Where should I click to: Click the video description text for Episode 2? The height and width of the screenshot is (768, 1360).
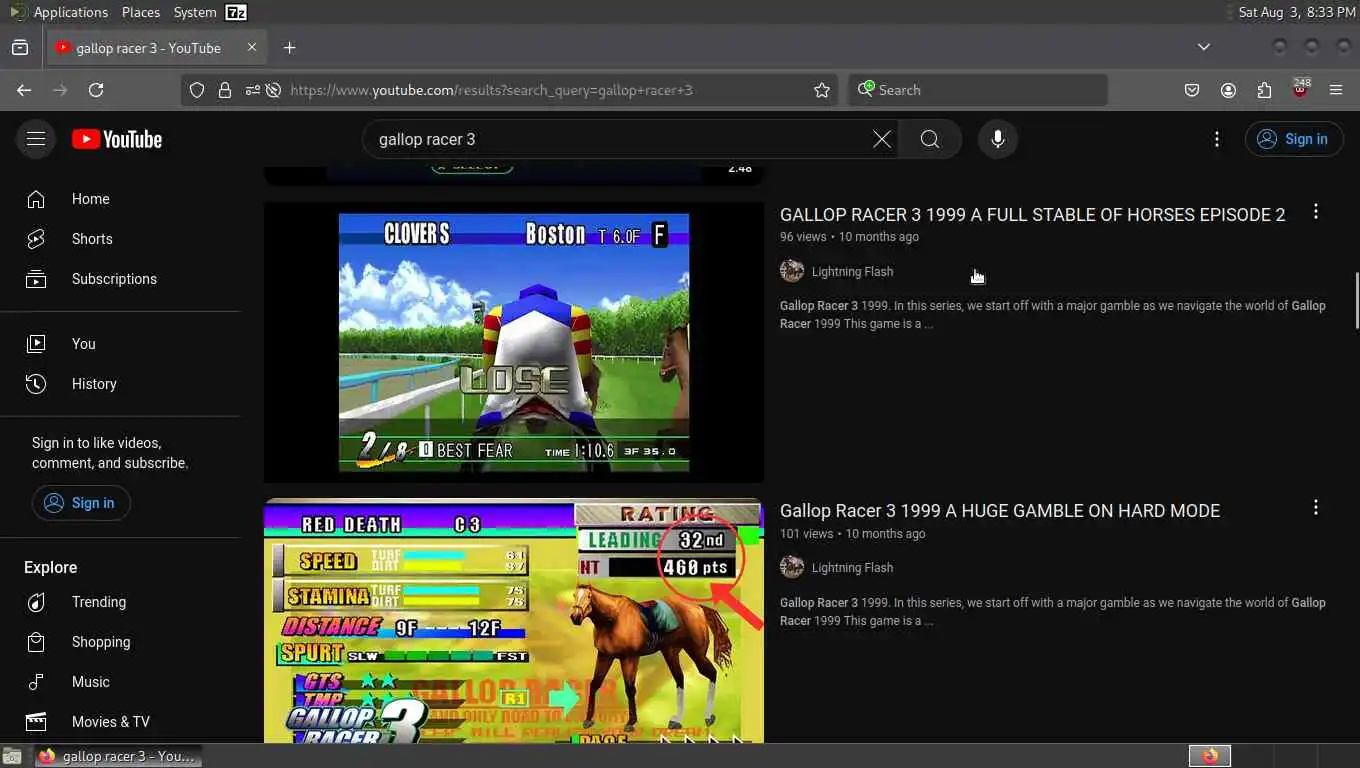1053,315
